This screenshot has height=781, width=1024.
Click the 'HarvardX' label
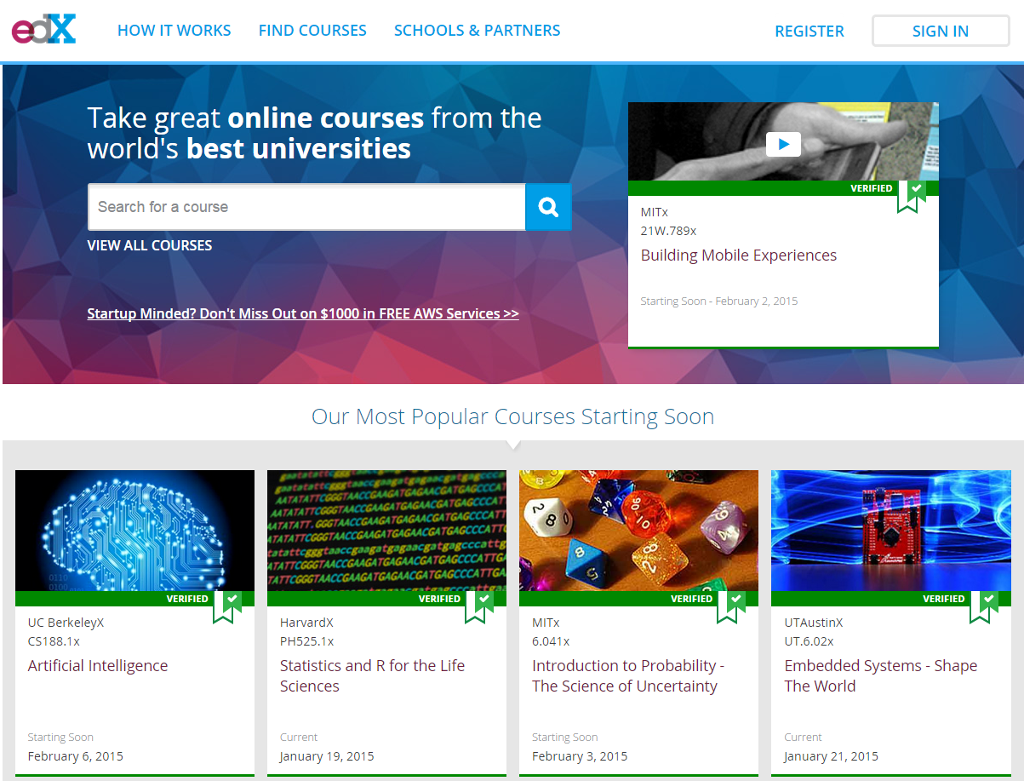click(306, 623)
